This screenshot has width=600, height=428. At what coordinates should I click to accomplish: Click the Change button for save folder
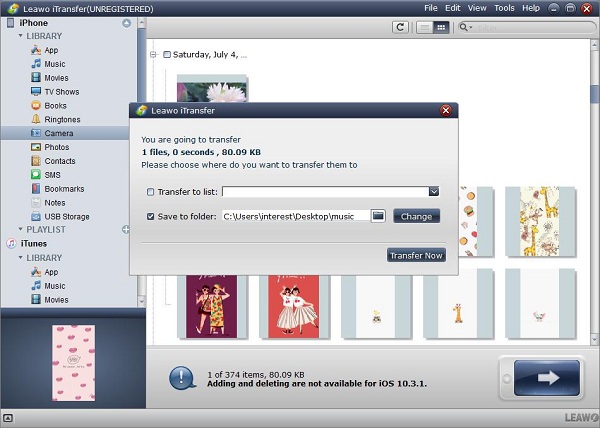point(416,216)
